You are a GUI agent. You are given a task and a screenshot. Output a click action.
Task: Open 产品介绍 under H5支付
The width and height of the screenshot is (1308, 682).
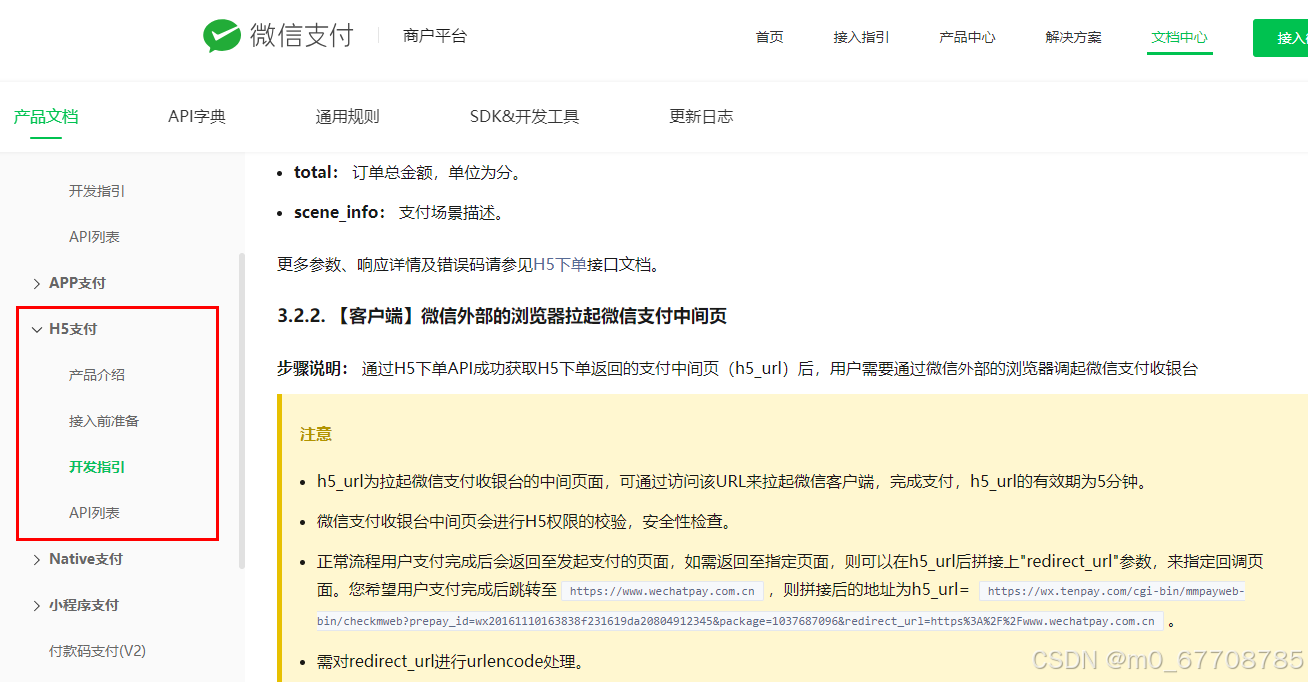97,375
